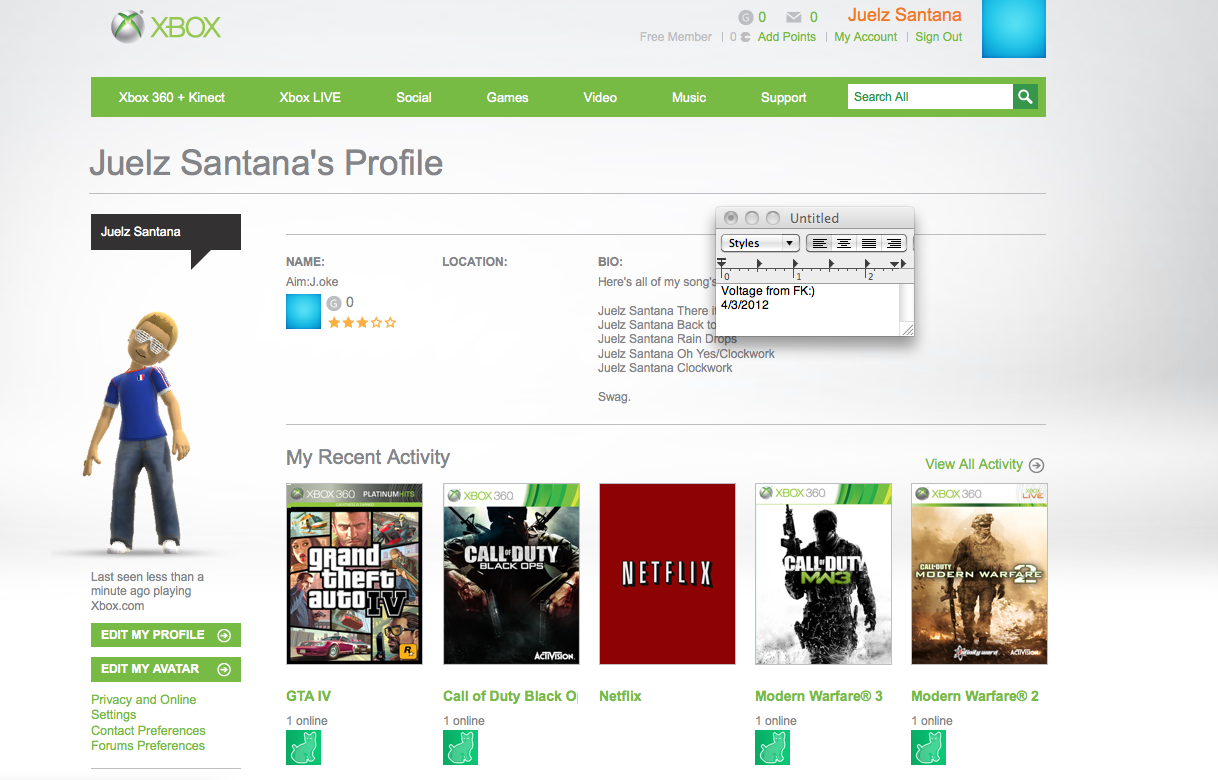Screen dimensions: 1218x780
Task: Open the Netflix tile
Action: pyautogui.click(x=667, y=574)
